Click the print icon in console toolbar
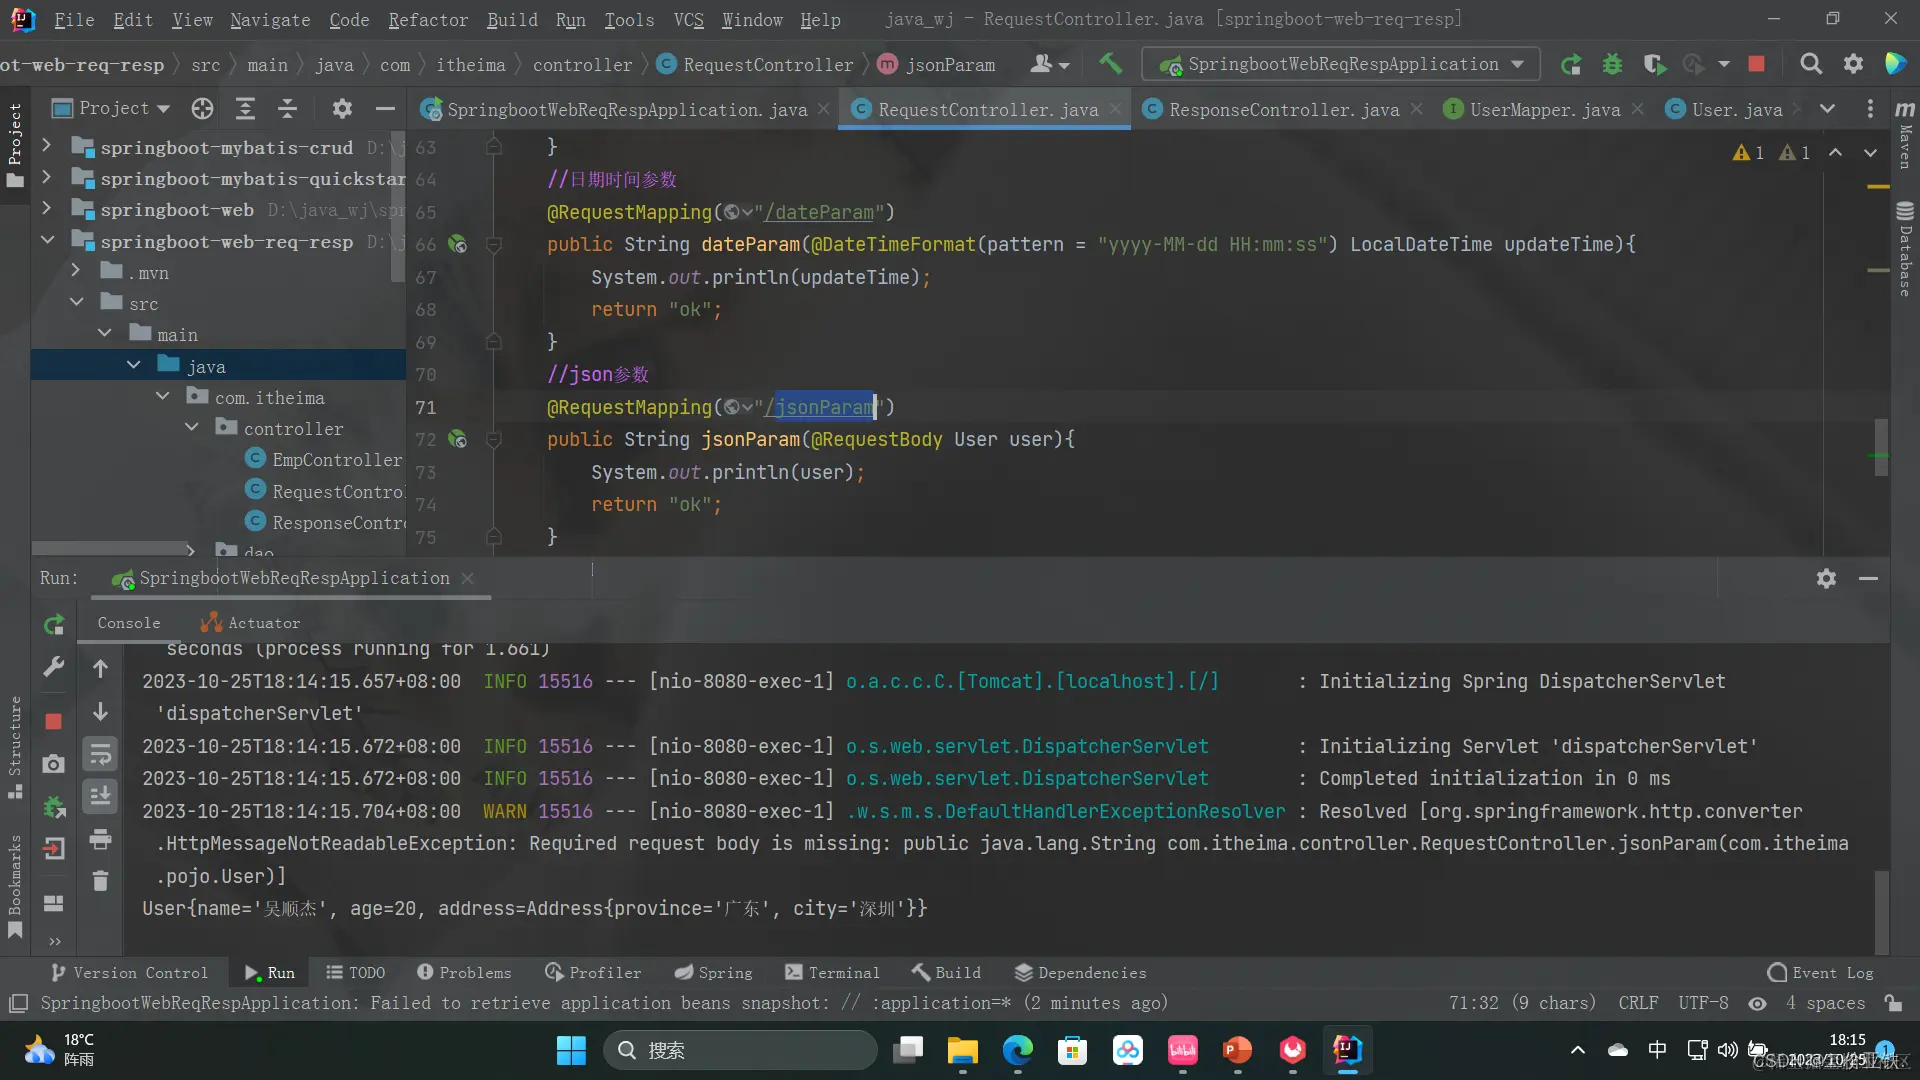1920x1080 pixels. (100, 839)
